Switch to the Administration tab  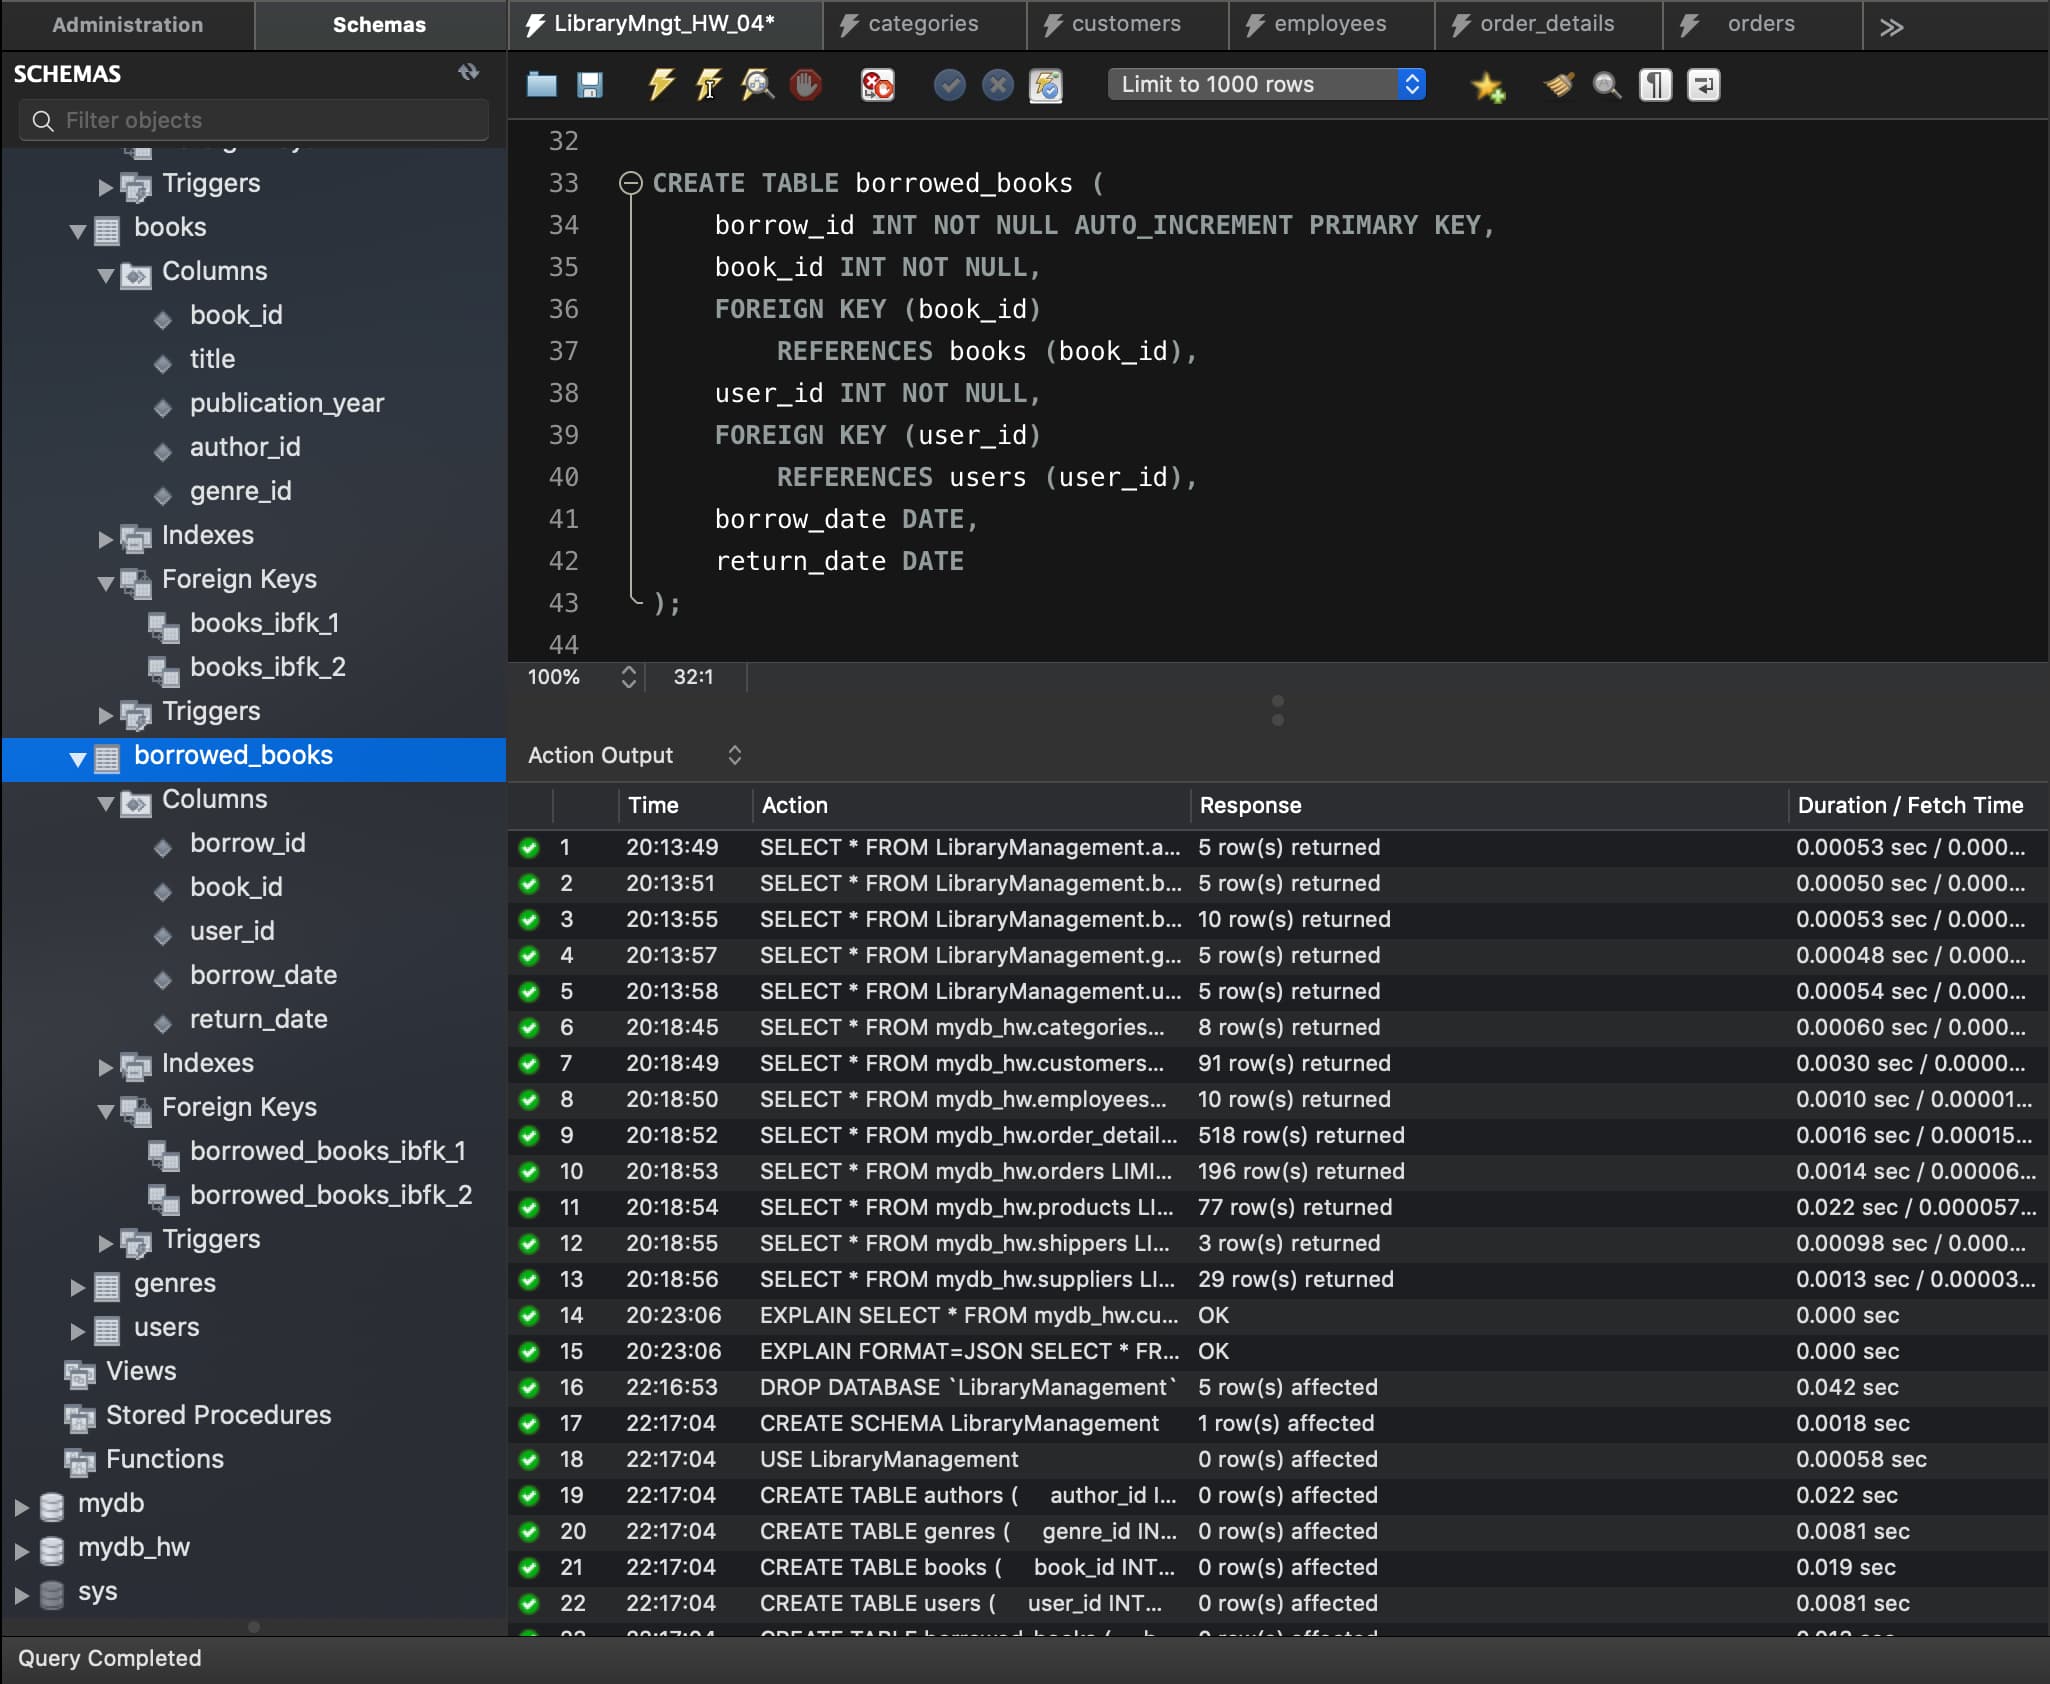pos(127,25)
